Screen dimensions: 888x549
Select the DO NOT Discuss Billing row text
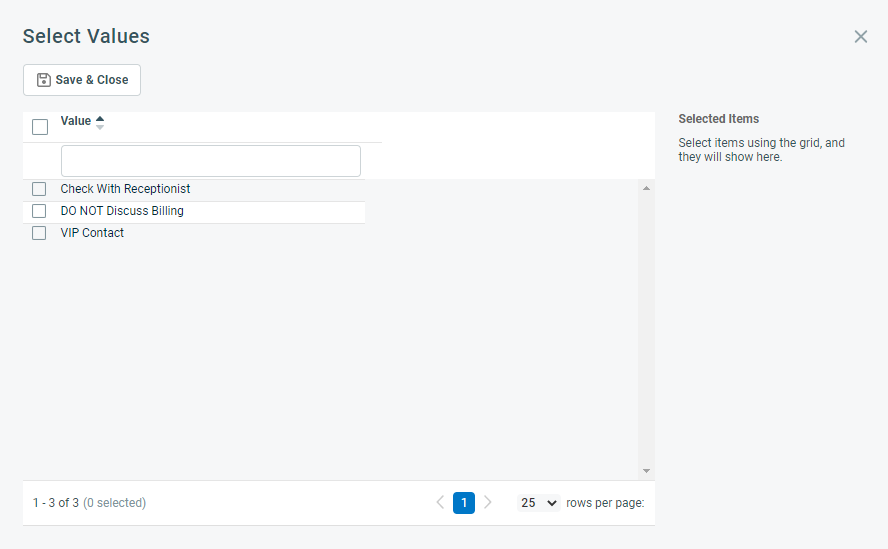pyautogui.click(x=122, y=211)
